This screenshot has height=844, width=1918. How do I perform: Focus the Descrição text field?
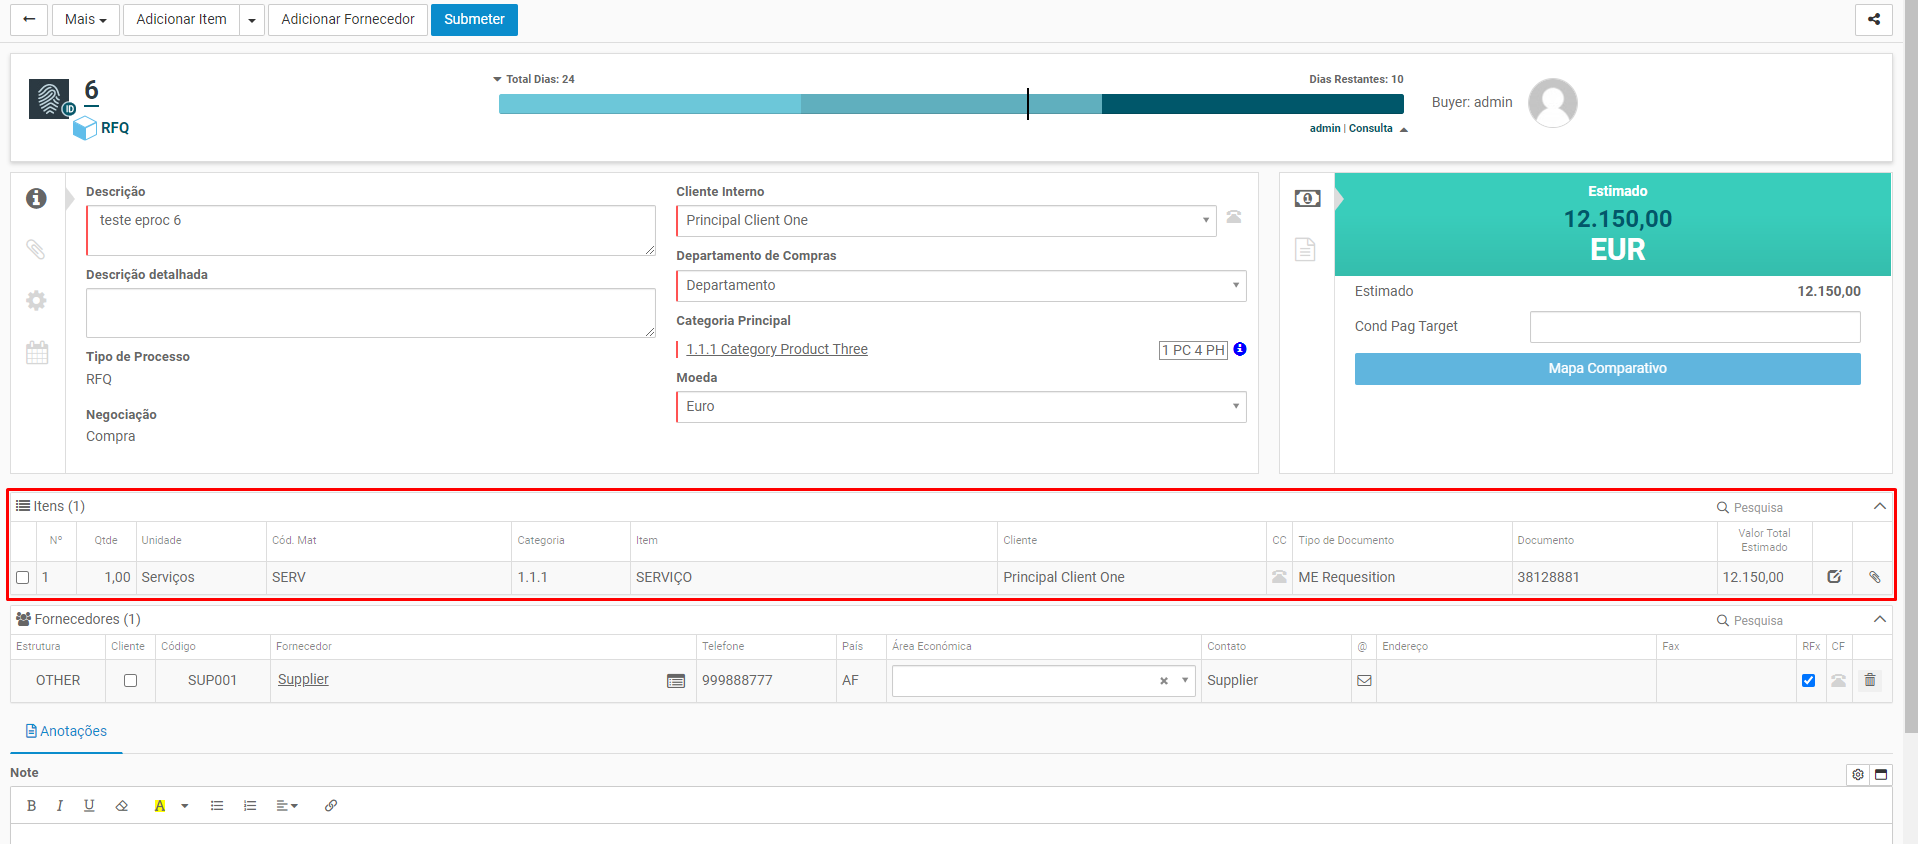[x=371, y=231]
